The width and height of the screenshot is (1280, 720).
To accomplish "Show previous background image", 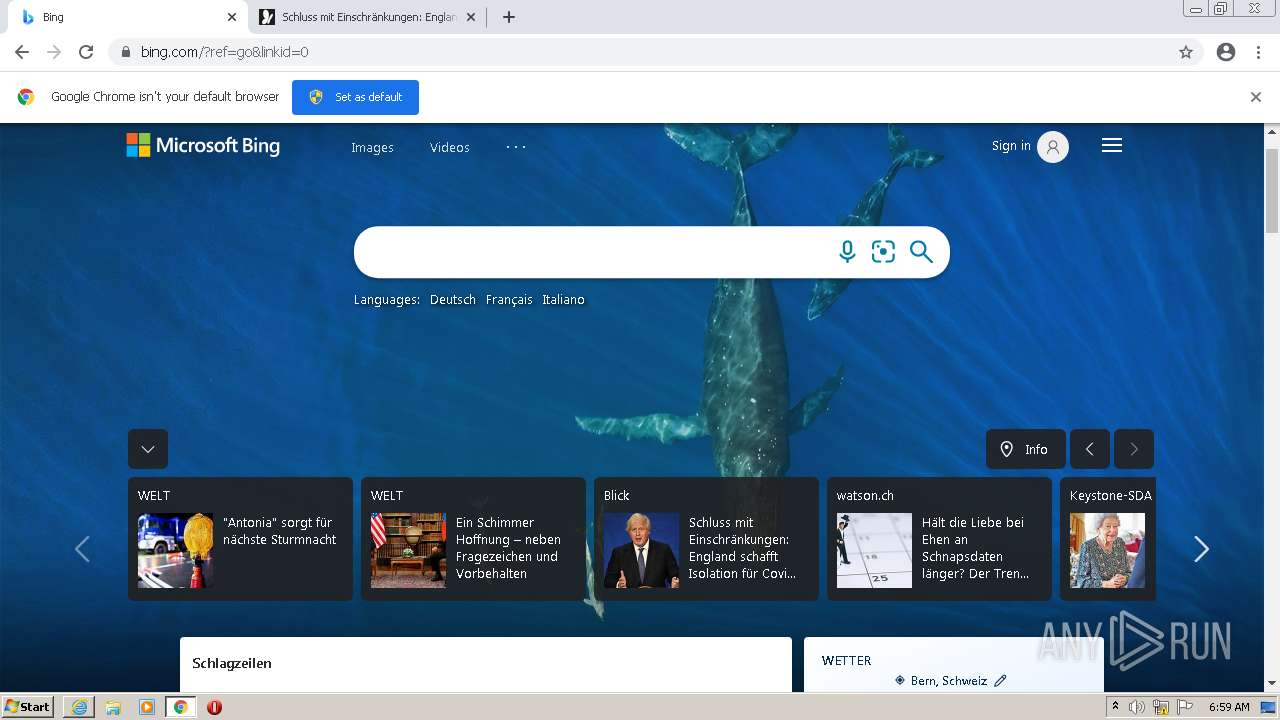I will pos(1090,449).
